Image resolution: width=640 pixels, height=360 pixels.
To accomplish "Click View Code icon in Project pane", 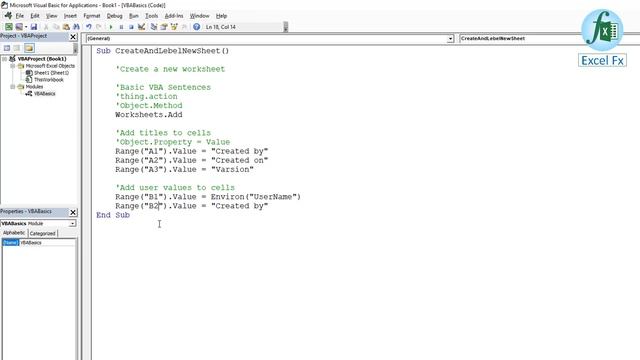I will click(x=7, y=48).
